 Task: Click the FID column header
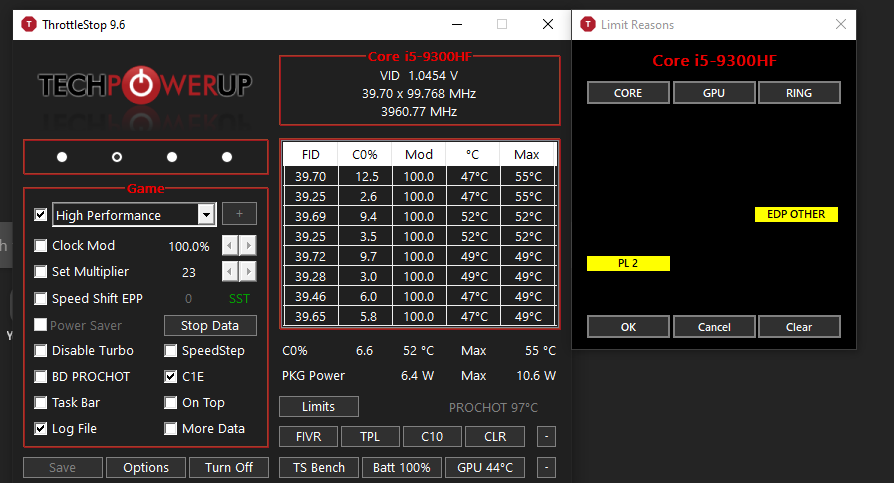[311, 155]
